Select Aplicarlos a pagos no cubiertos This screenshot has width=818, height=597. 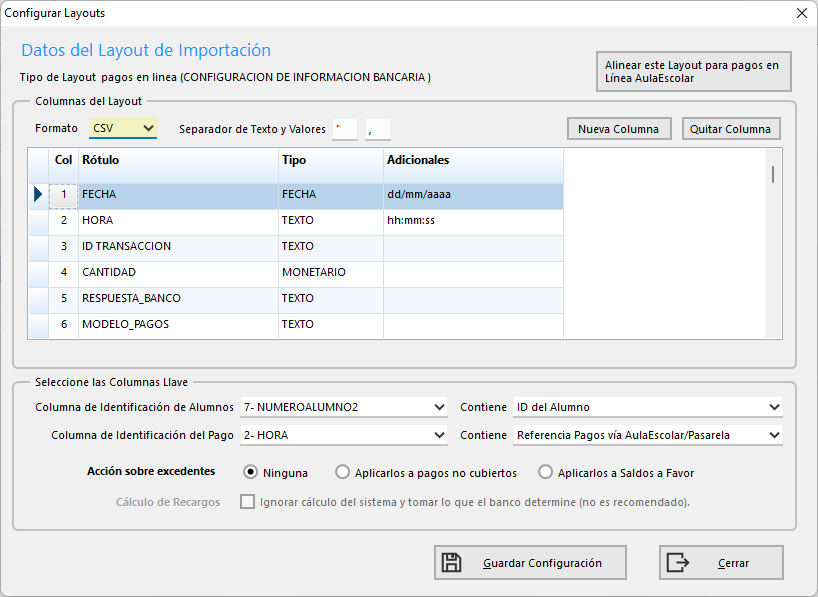(343, 472)
